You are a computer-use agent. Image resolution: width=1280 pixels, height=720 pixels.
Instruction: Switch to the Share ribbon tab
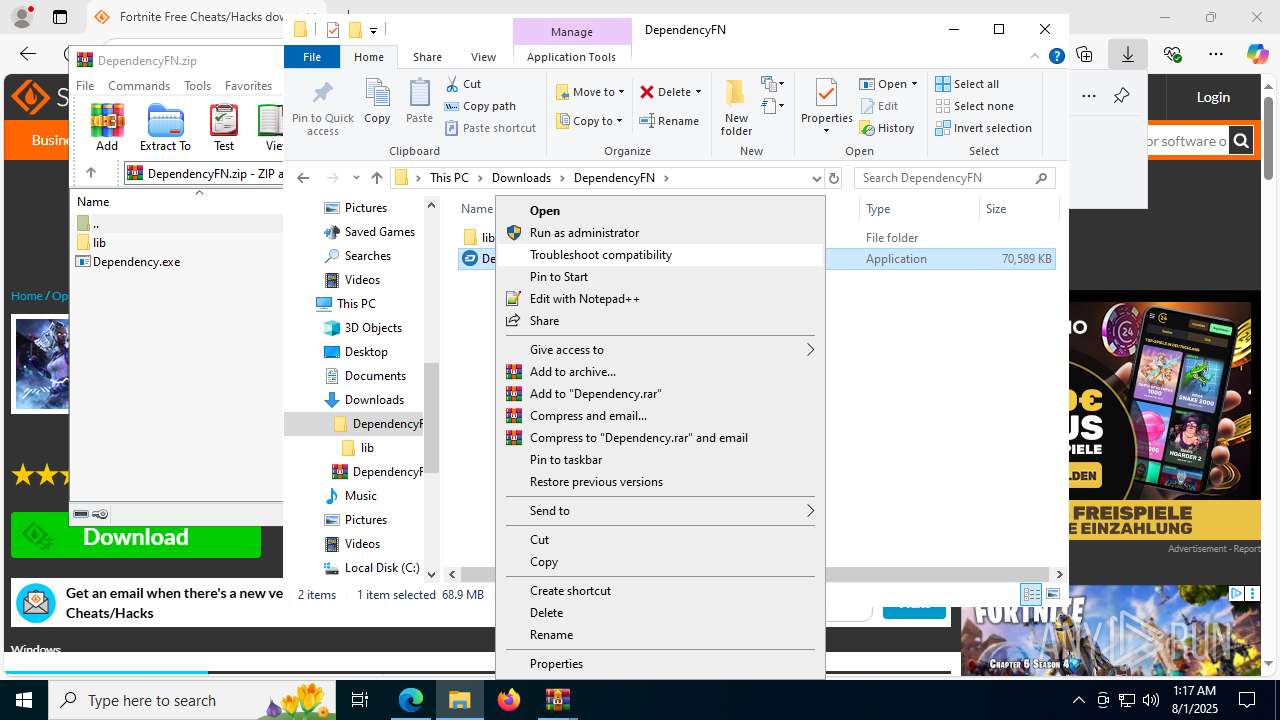pyautogui.click(x=427, y=57)
